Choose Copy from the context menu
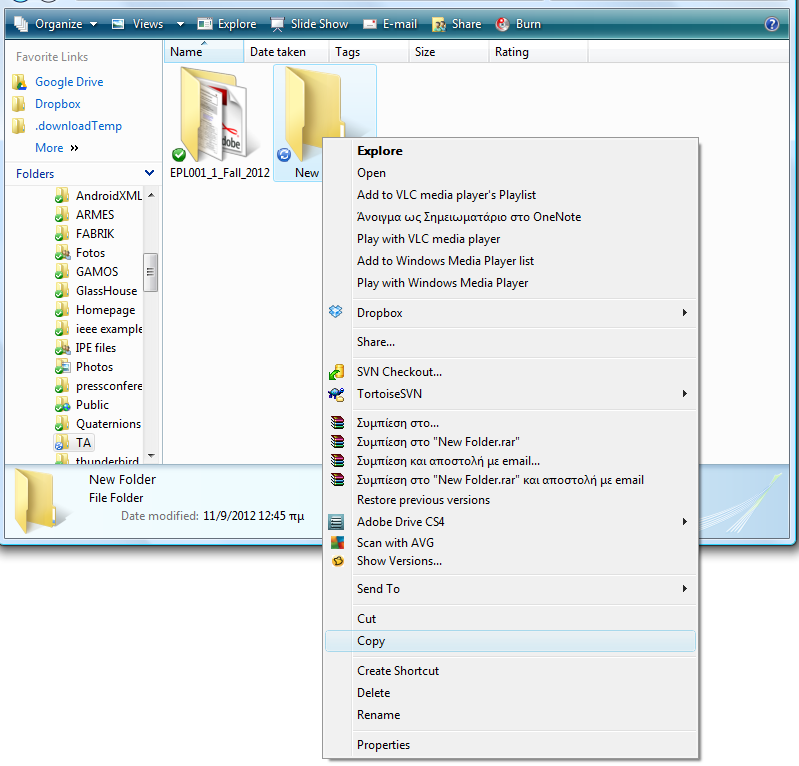Screen dimensions: 799x766 [510, 641]
